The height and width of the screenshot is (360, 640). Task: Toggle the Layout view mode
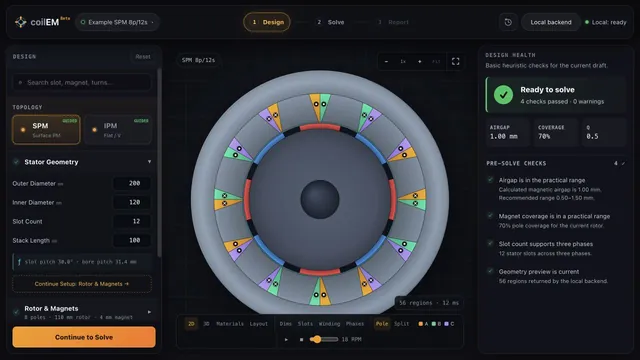[x=259, y=324]
